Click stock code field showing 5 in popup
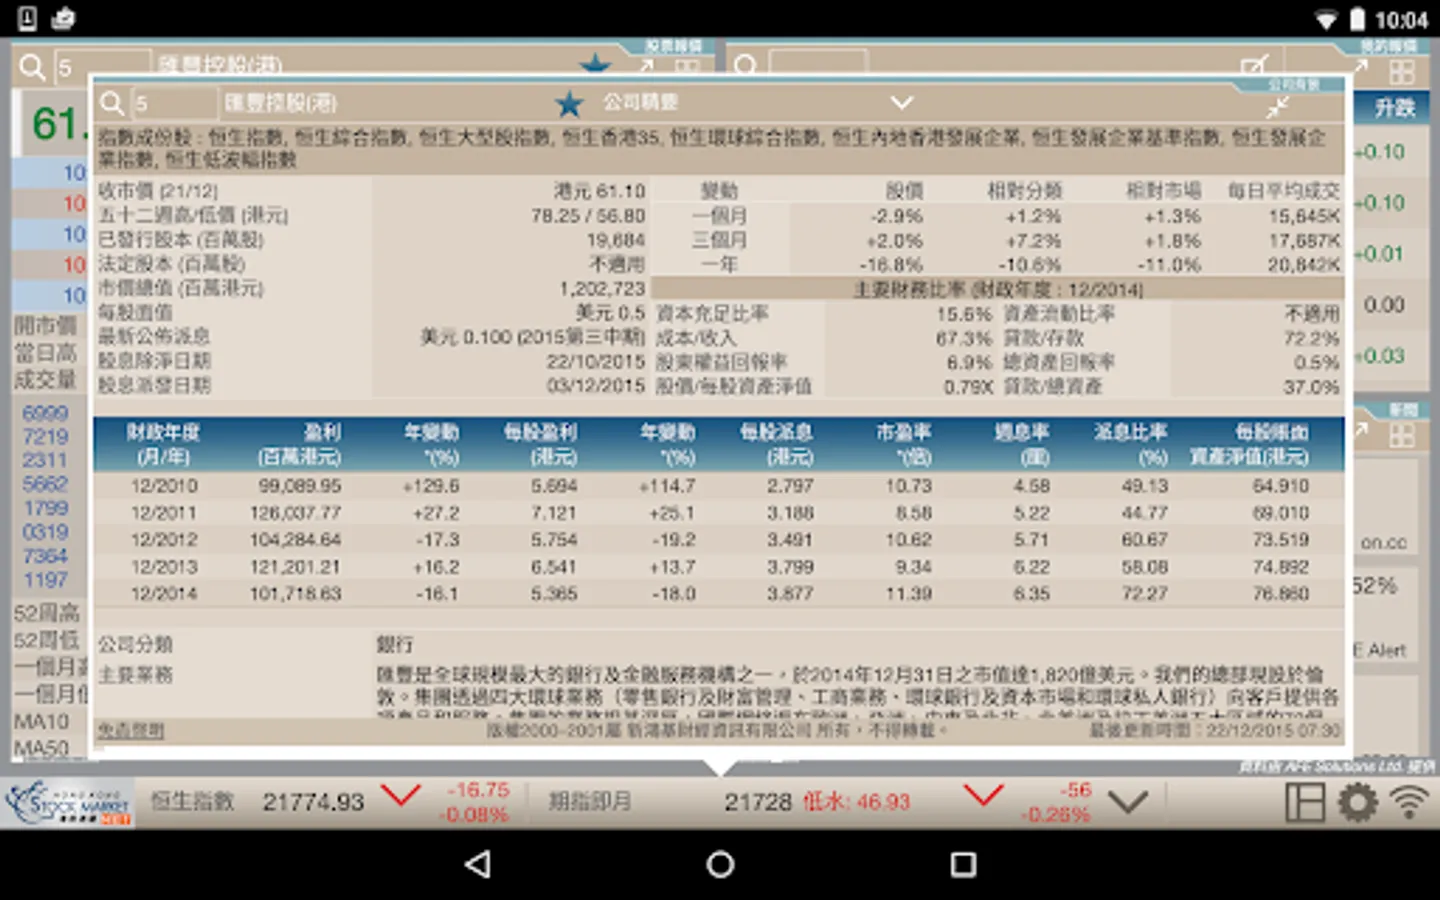1440x900 pixels. (x=174, y=103)
